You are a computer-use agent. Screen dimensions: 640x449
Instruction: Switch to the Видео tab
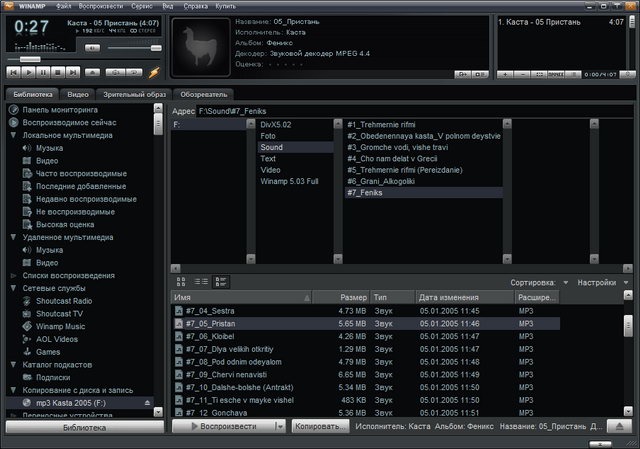(x=78, y=94)
